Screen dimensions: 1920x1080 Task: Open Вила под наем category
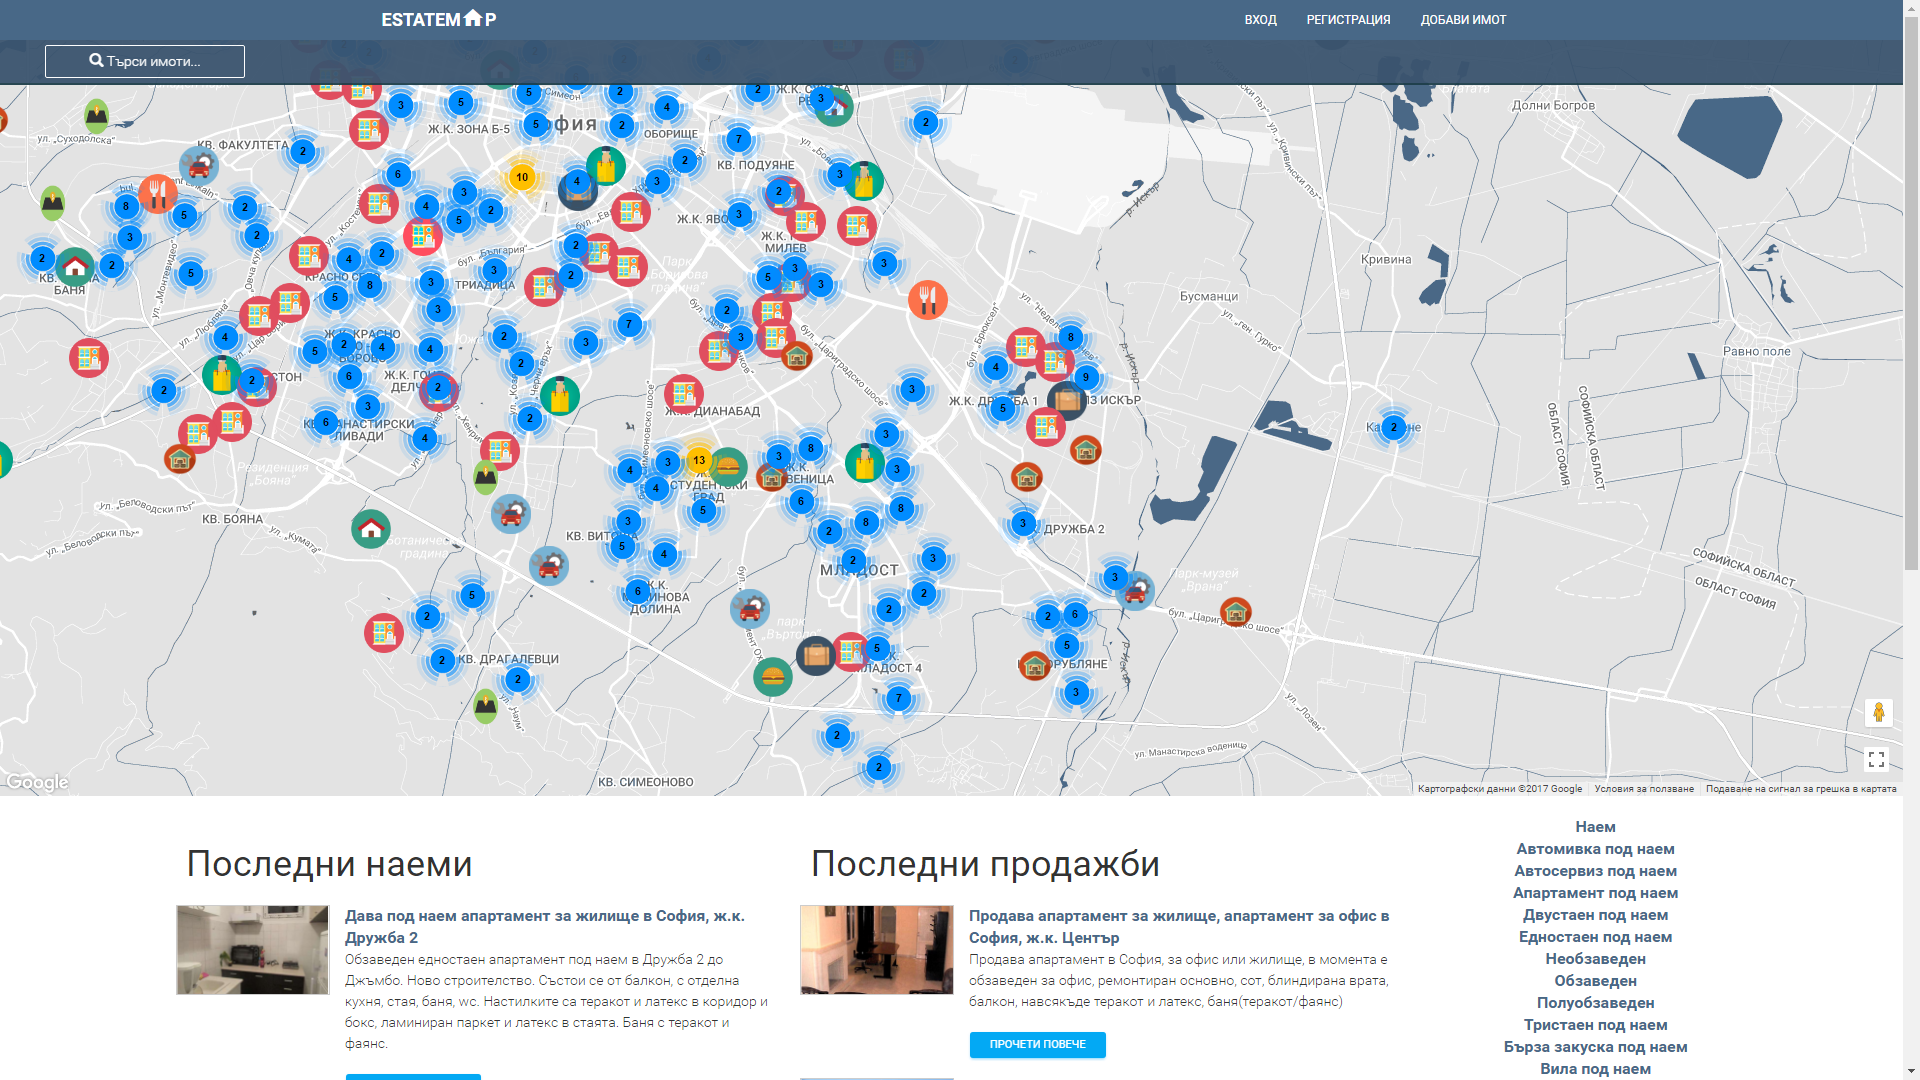(x=1595, y=1069)
